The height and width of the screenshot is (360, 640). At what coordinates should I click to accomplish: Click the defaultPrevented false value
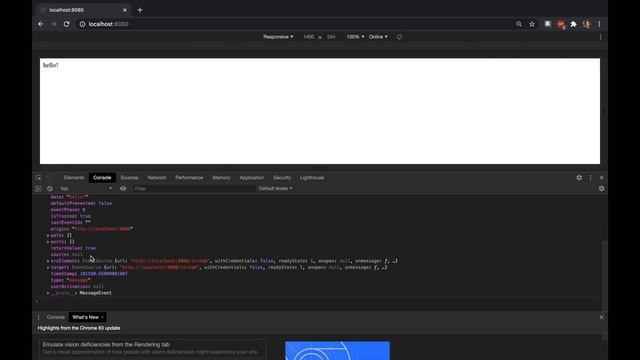click(x=105, y=203)
